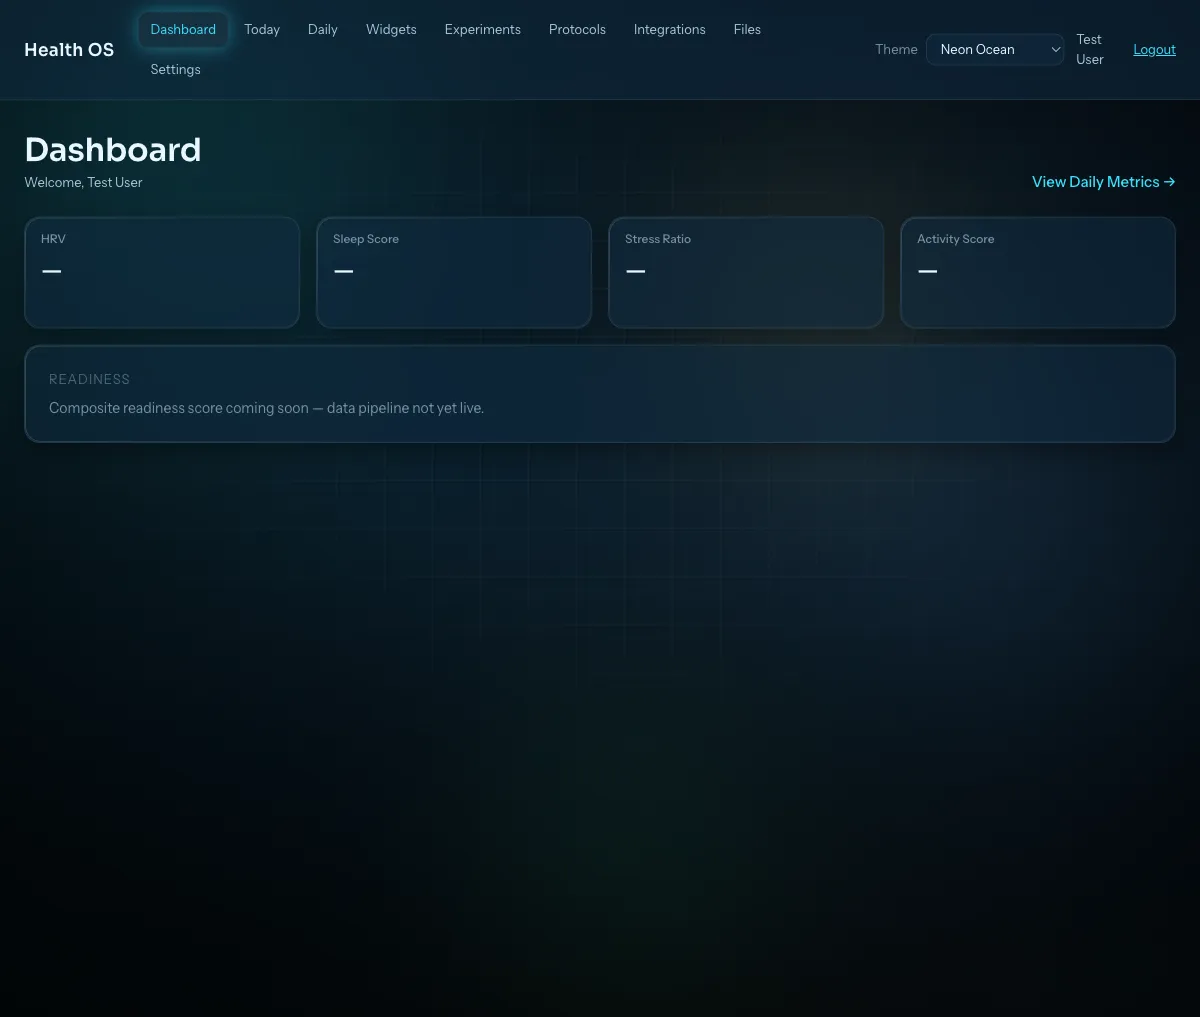Open the Protocols page
Screen dimensions: 1200x1017
[x=577, y=29]
